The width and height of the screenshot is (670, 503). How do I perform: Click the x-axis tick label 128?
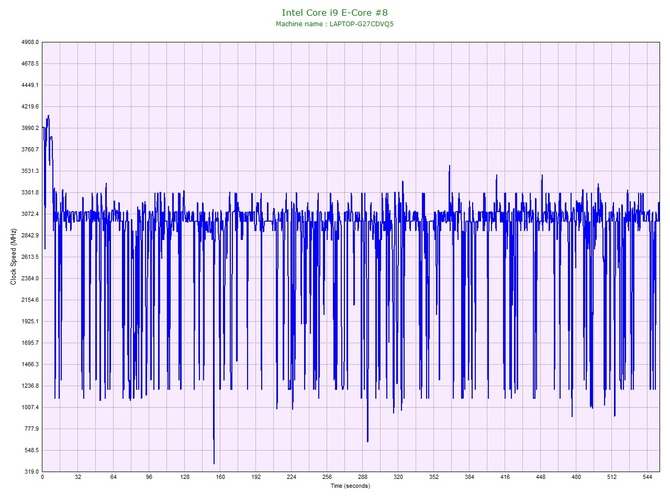point(185,477)
